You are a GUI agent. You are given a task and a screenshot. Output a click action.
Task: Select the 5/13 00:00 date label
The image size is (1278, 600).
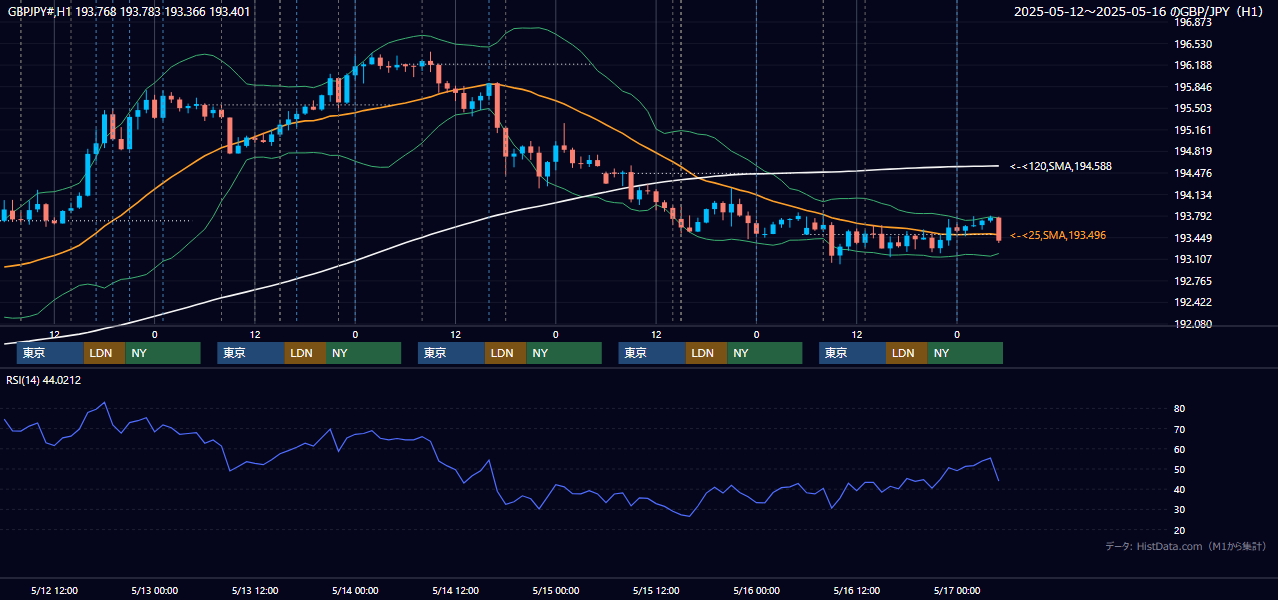click(x=155, y=591)
